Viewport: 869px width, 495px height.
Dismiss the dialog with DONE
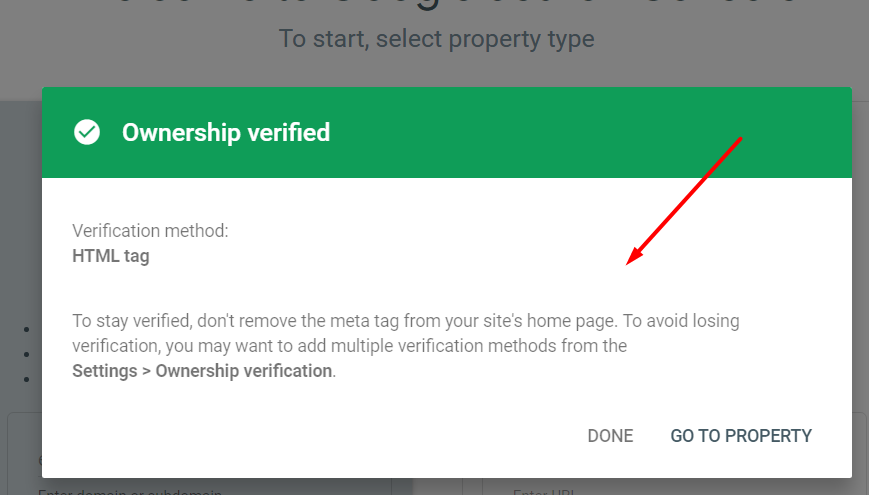(610, 436)
